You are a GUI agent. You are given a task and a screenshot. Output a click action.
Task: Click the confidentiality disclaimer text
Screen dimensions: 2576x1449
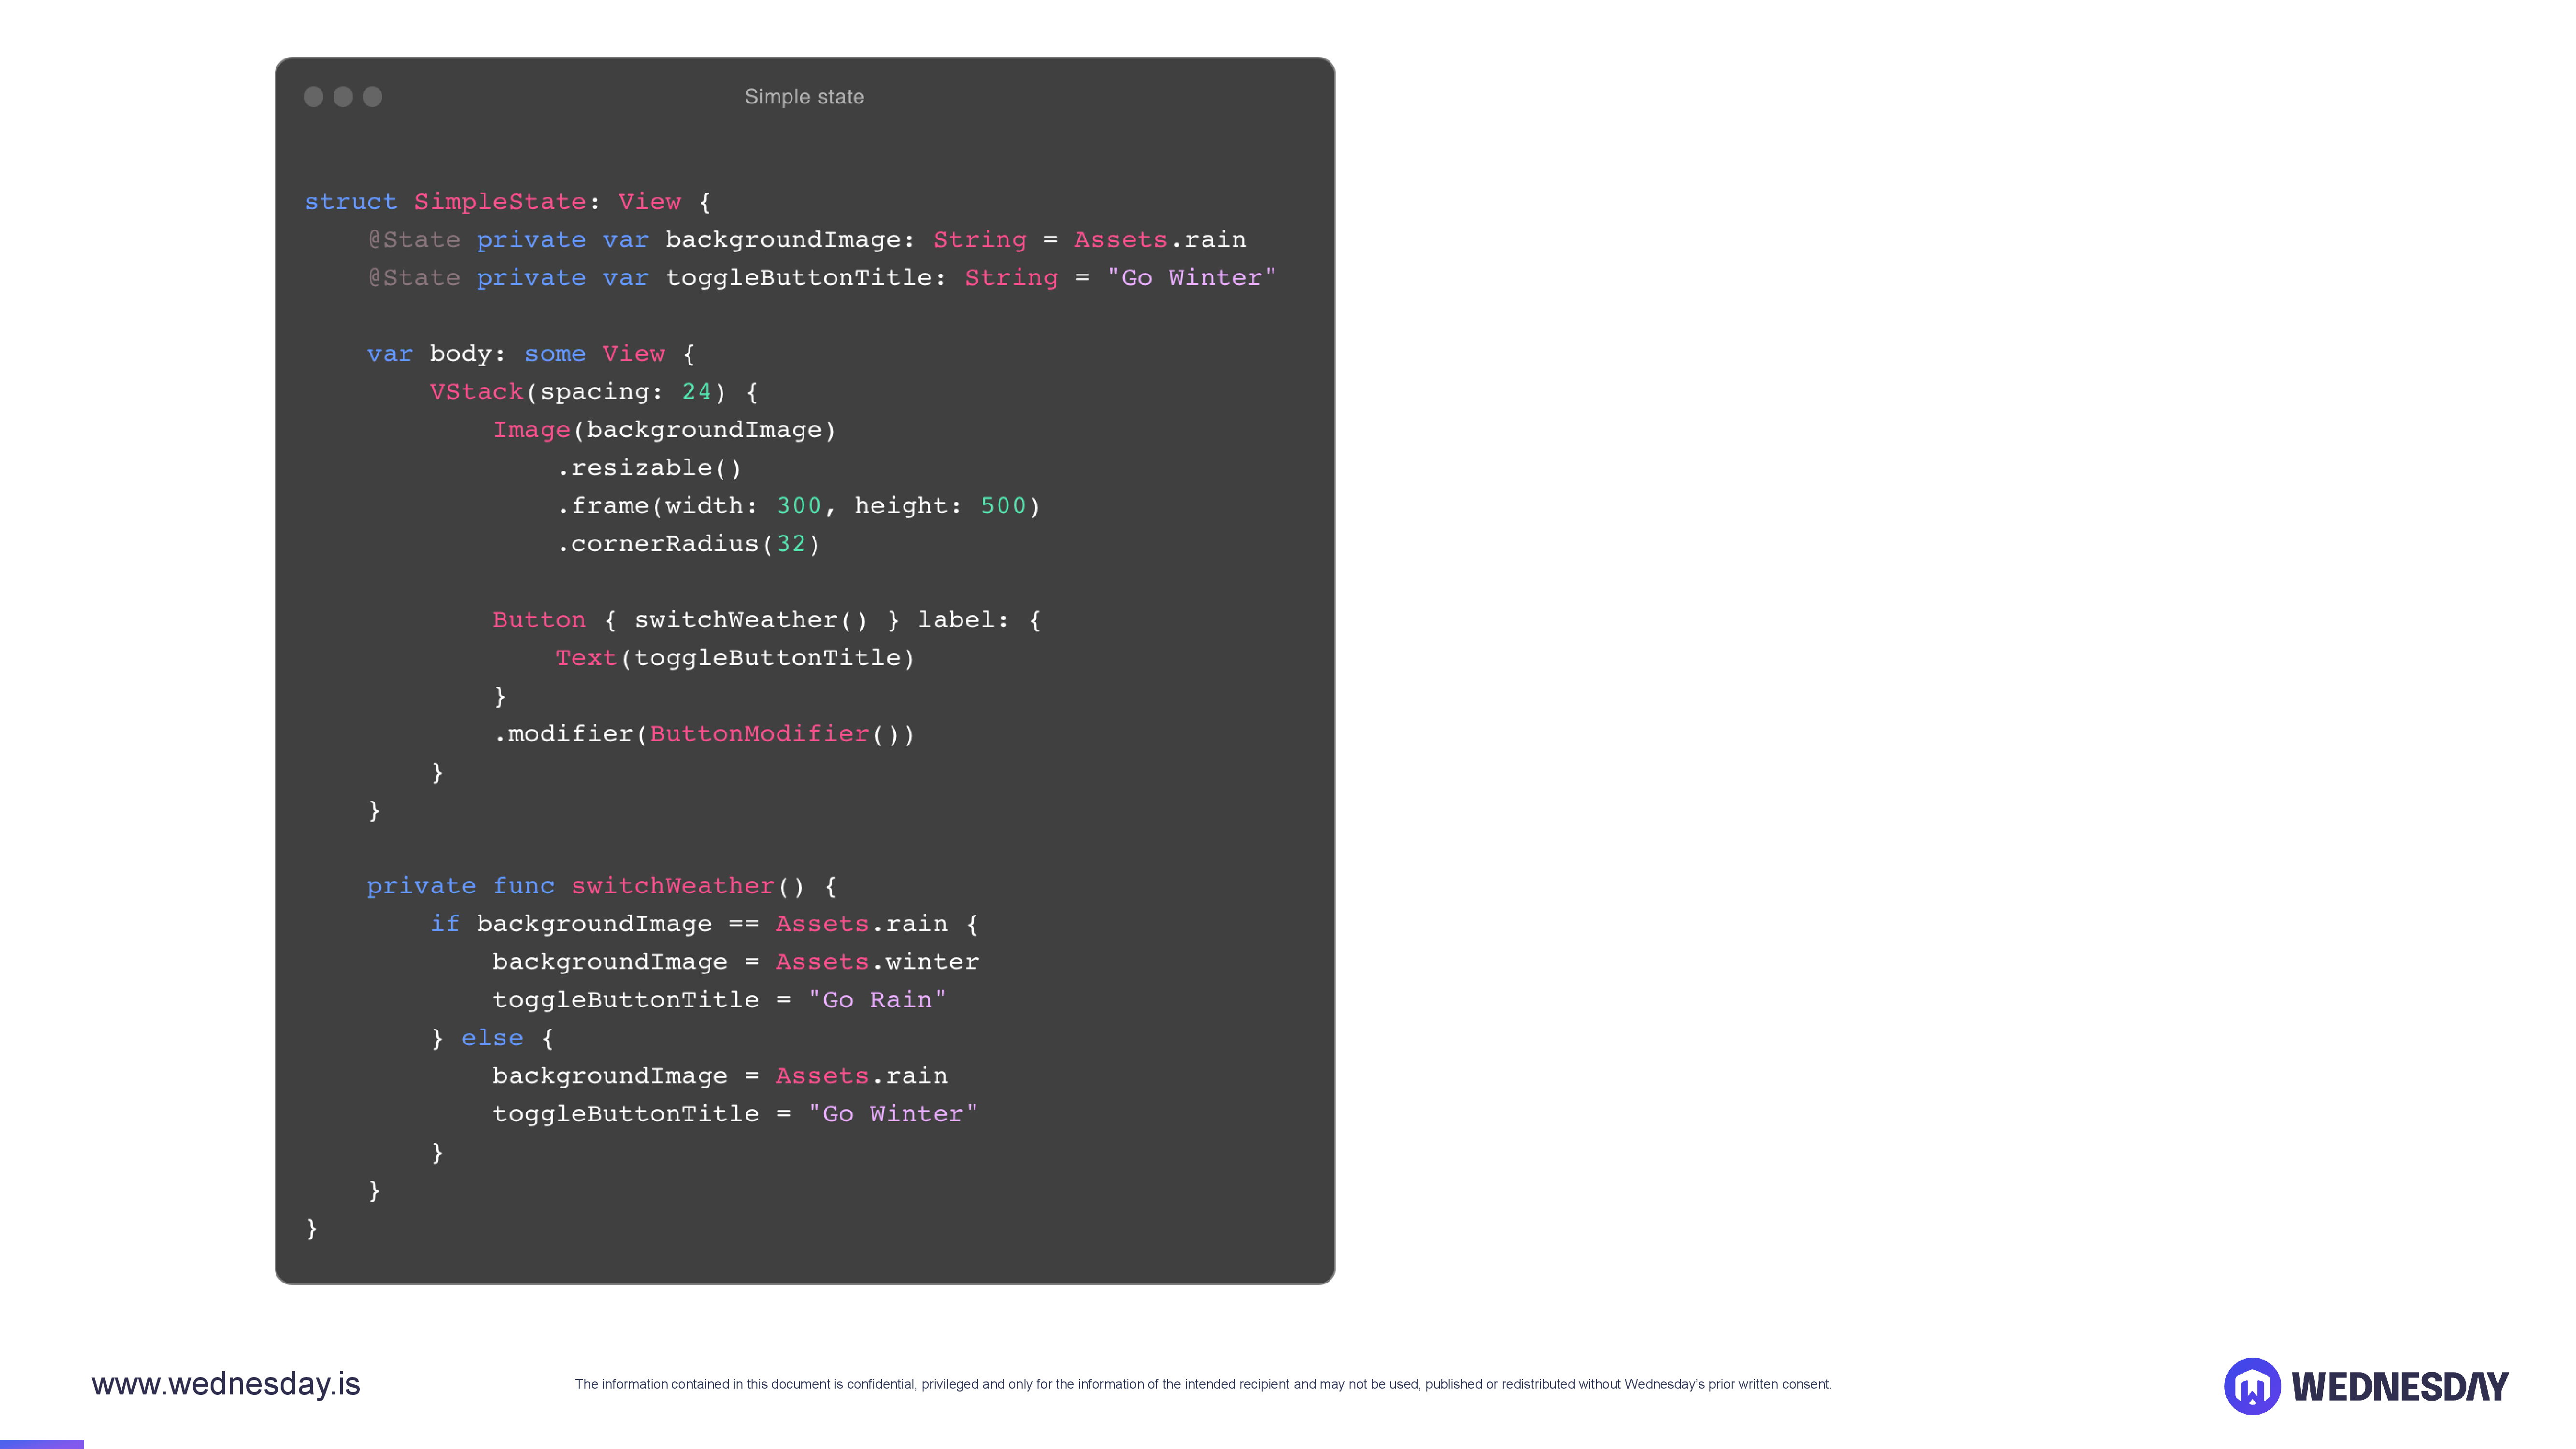coord(1203,1385)
